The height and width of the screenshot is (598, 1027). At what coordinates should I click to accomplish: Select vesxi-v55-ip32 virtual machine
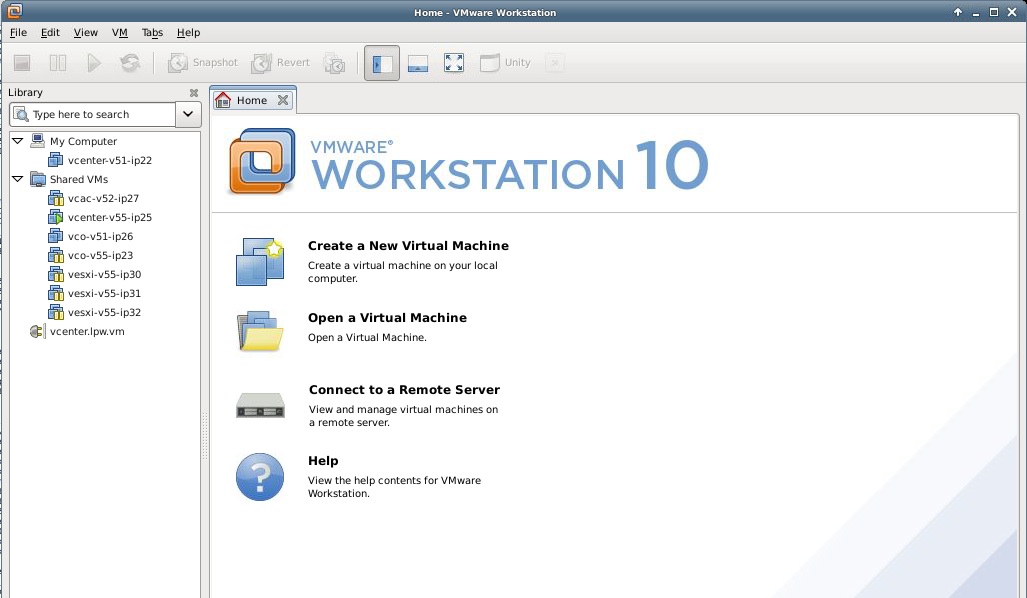pyautogui.click(x=104, y=312)
